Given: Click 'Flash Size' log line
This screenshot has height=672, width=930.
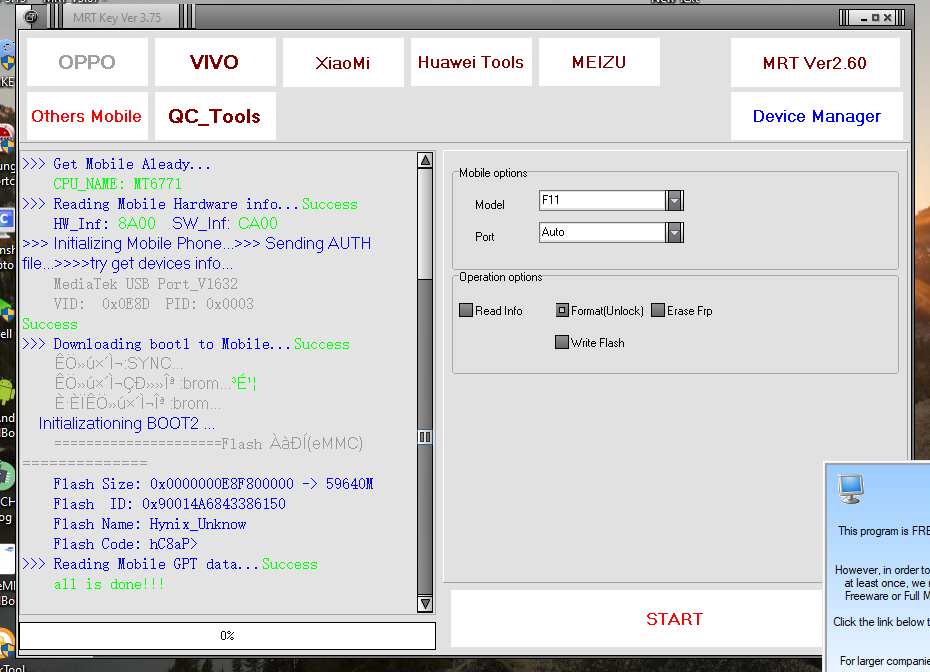Looking at the screenshot, I should tap(213, 484).
